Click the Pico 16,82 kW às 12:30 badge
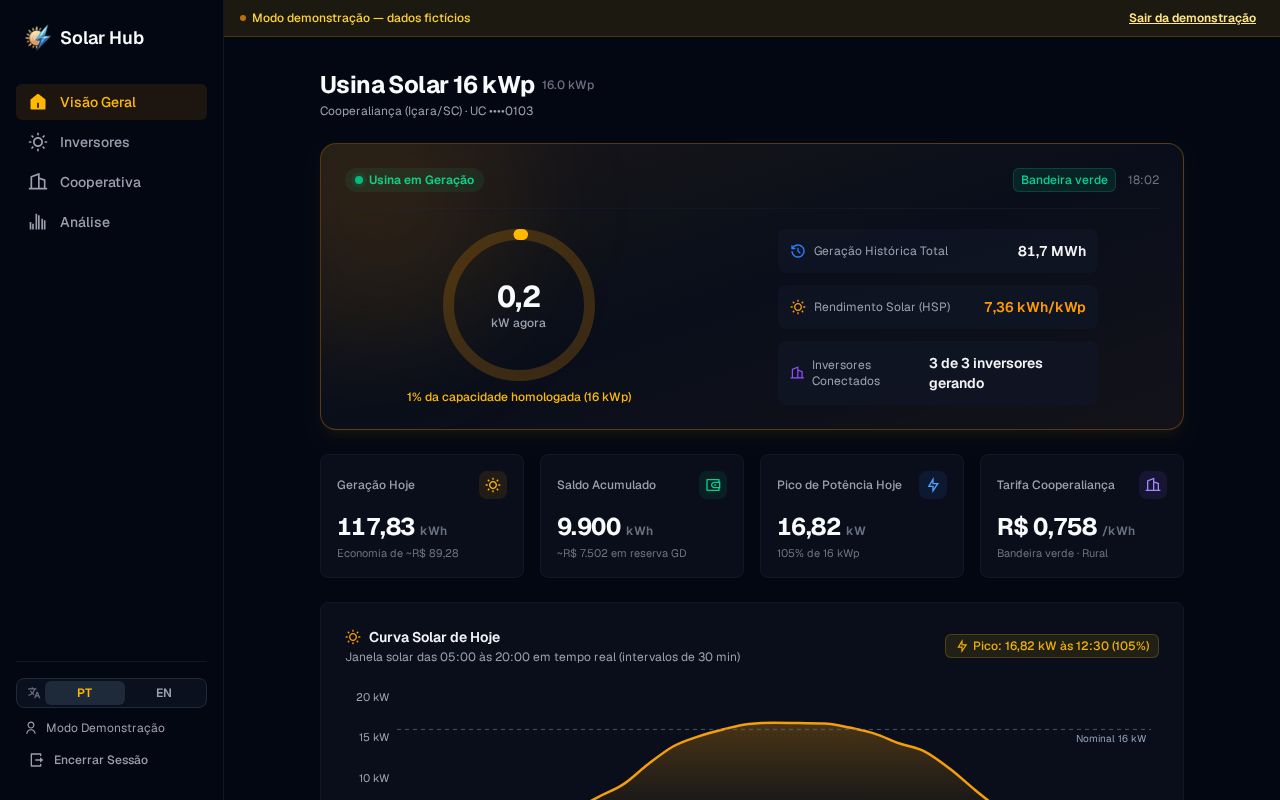The height and width of the screenshot is (800, 1280). click(x=1052, y=646)
